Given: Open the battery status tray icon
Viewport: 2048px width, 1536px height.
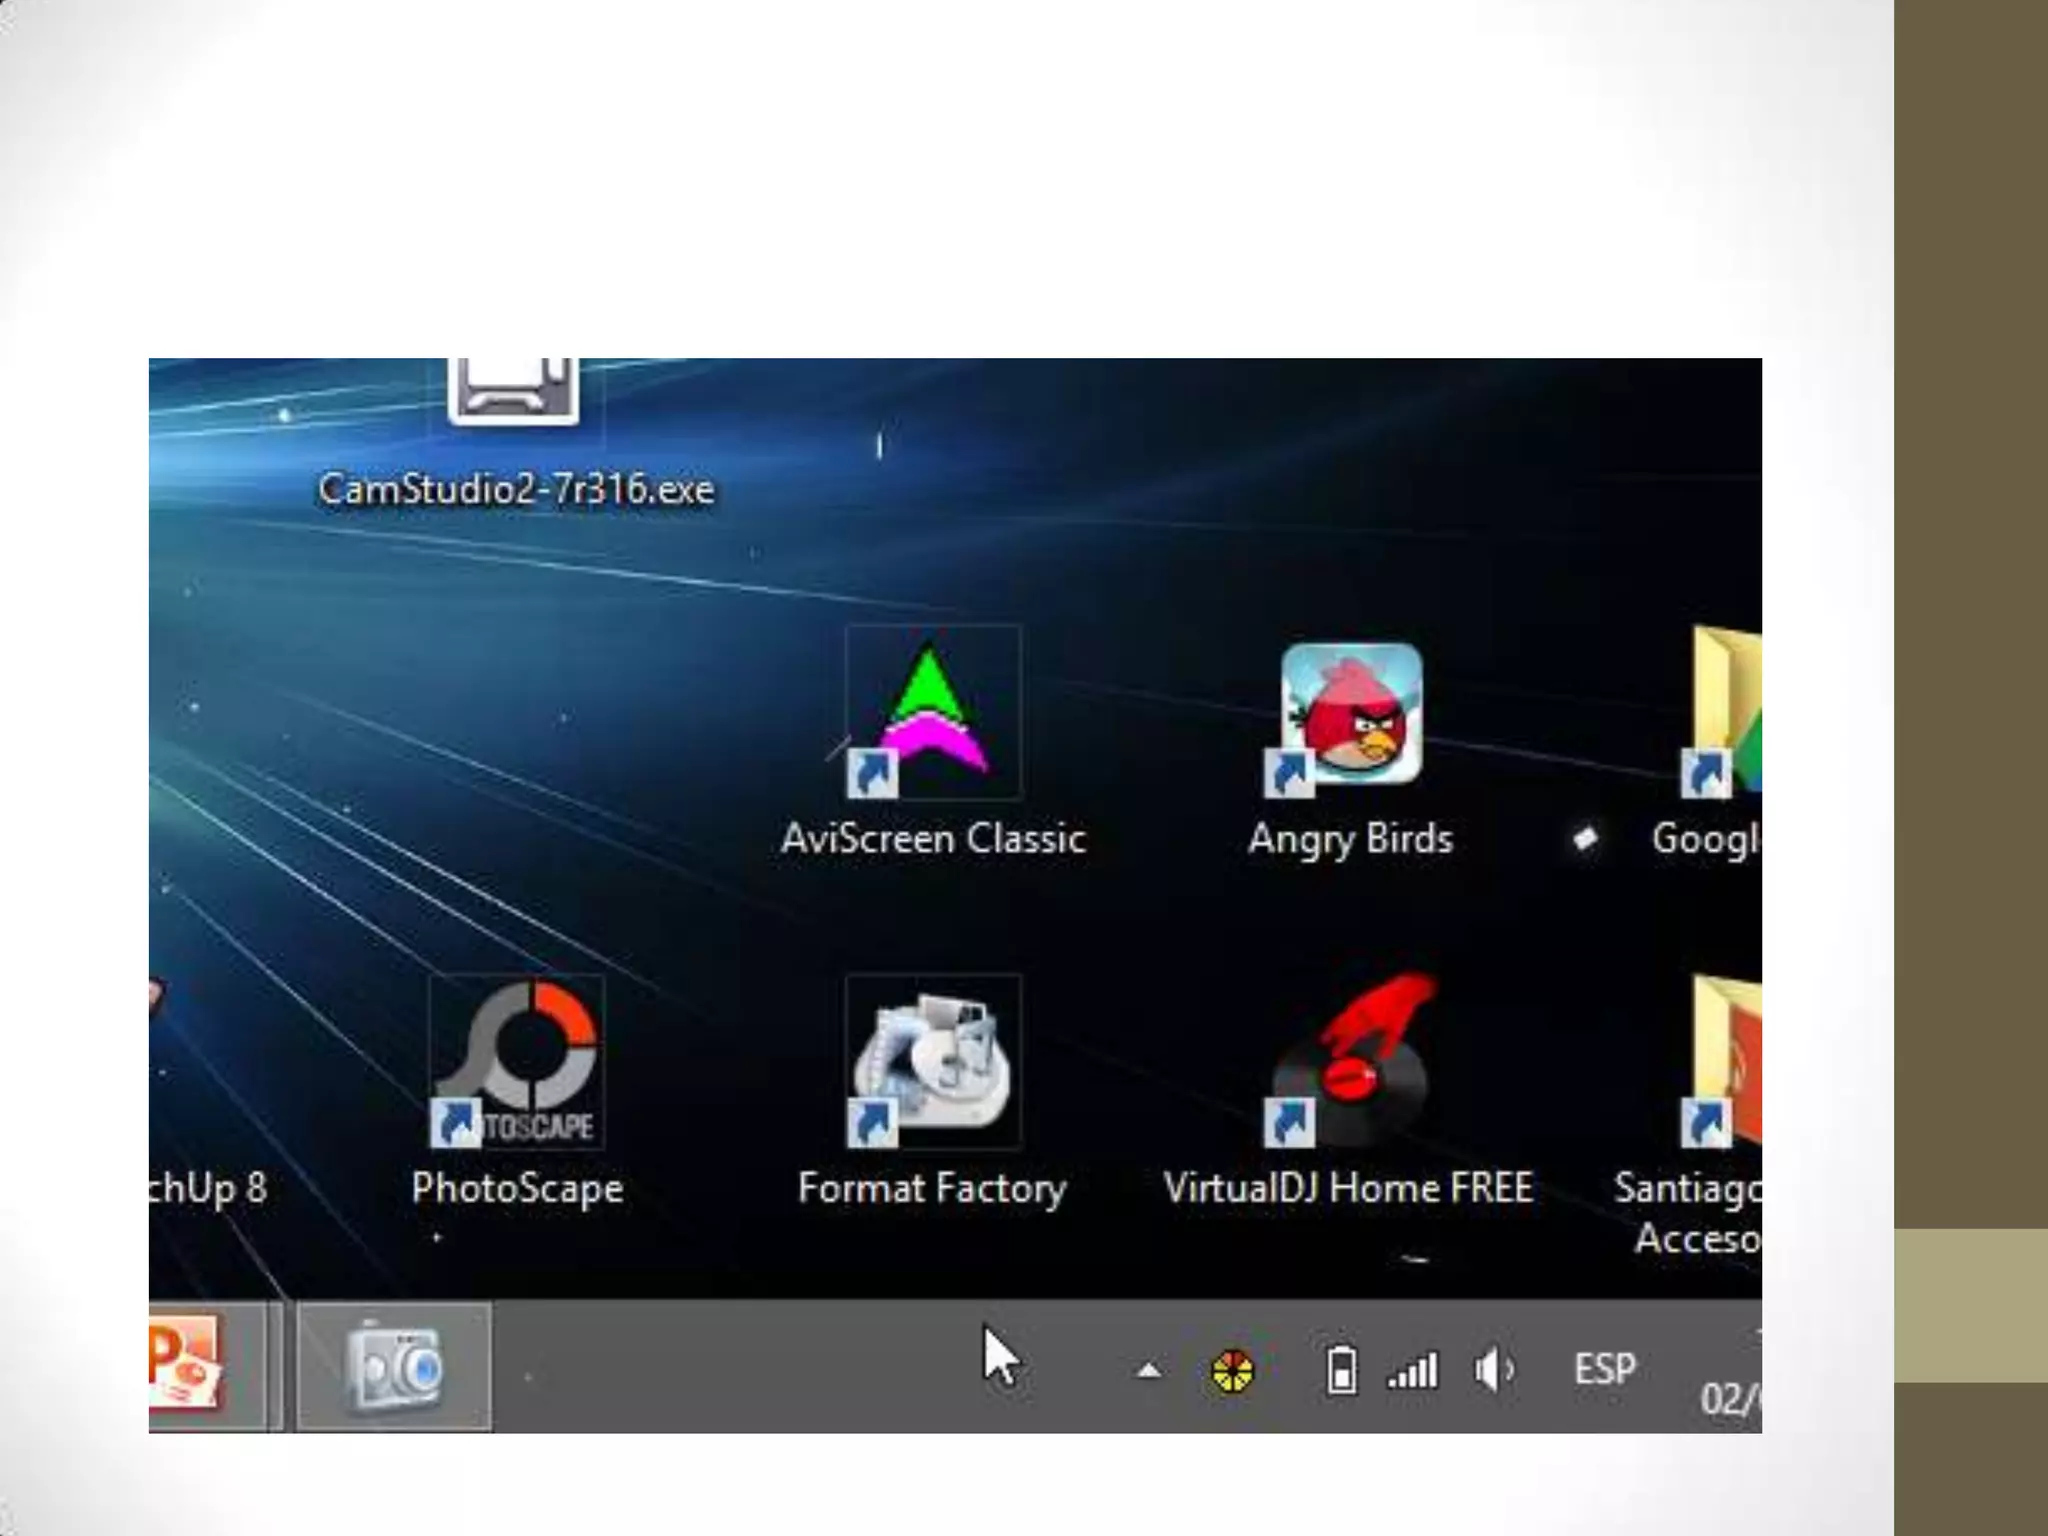Looking at the screenshot, I should click(1341, 1371).
